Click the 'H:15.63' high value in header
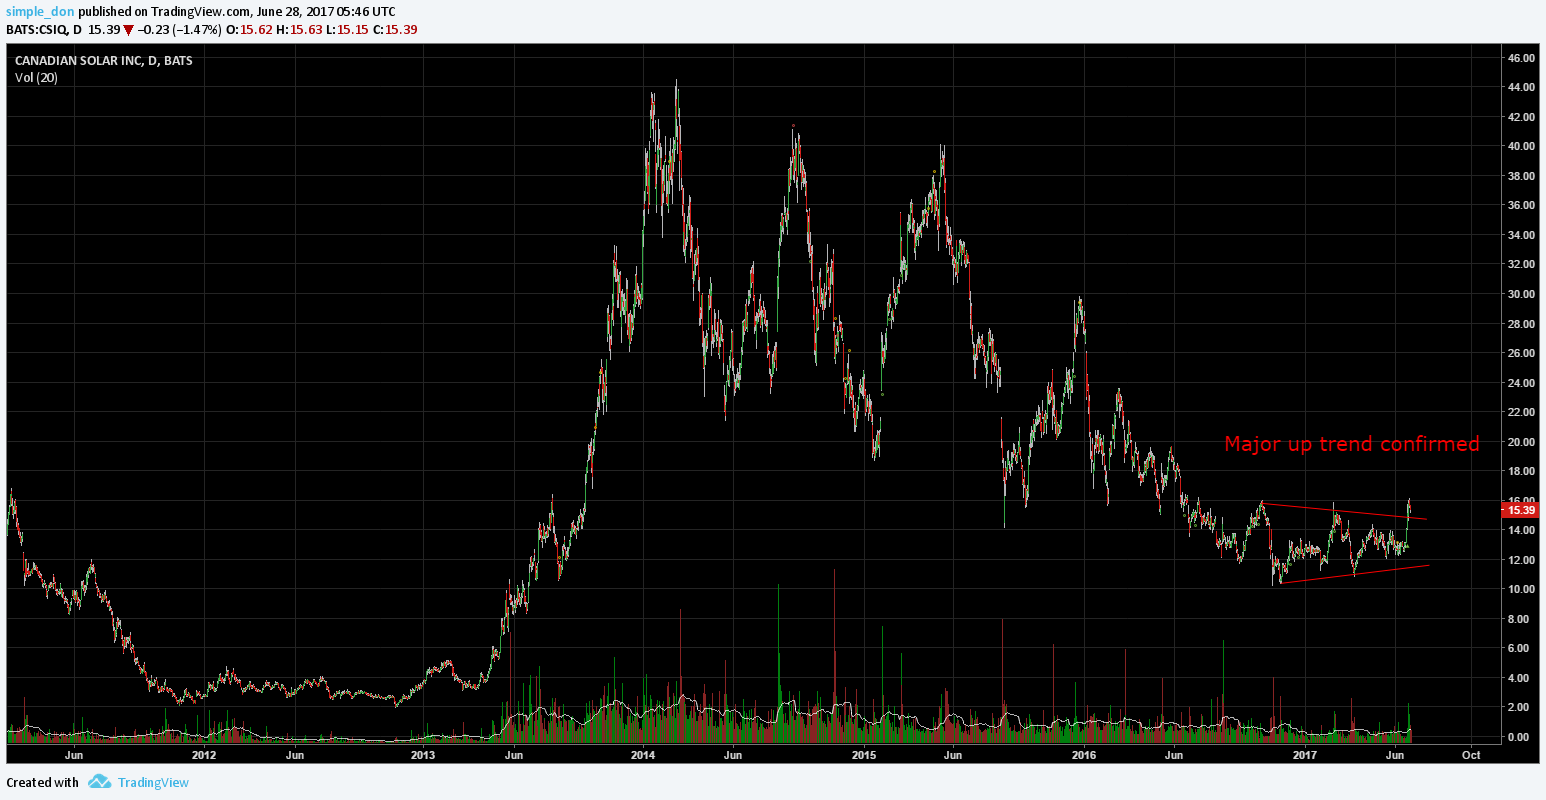Image resolution: width=1546 pixels, height=800 pixels. [299, 29]
